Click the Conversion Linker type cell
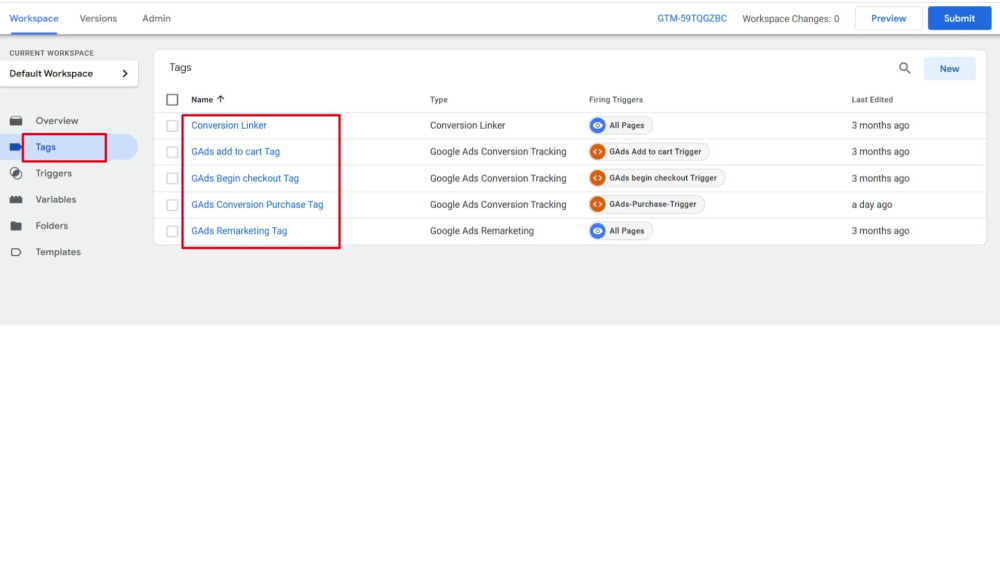This screenshot has width=1000, height=563. click(467, 126)
